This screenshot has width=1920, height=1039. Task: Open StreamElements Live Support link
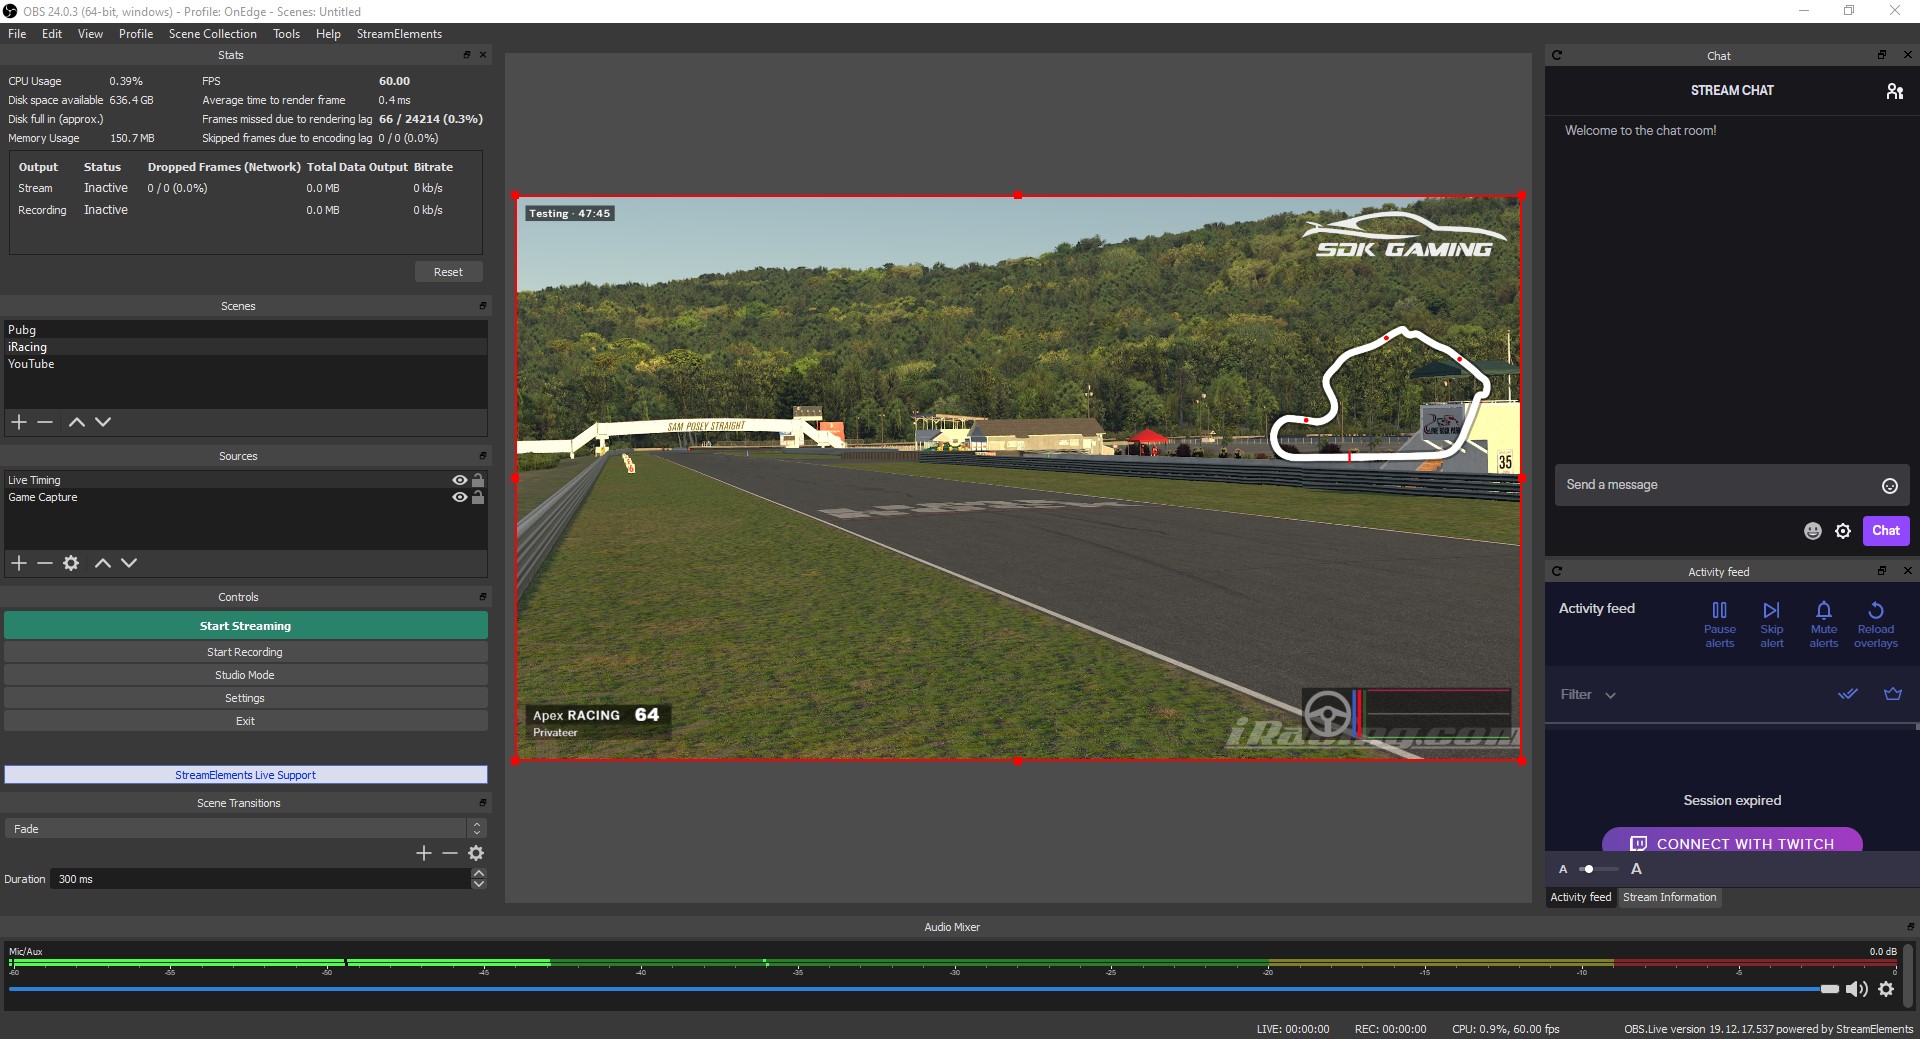point(245,775)
